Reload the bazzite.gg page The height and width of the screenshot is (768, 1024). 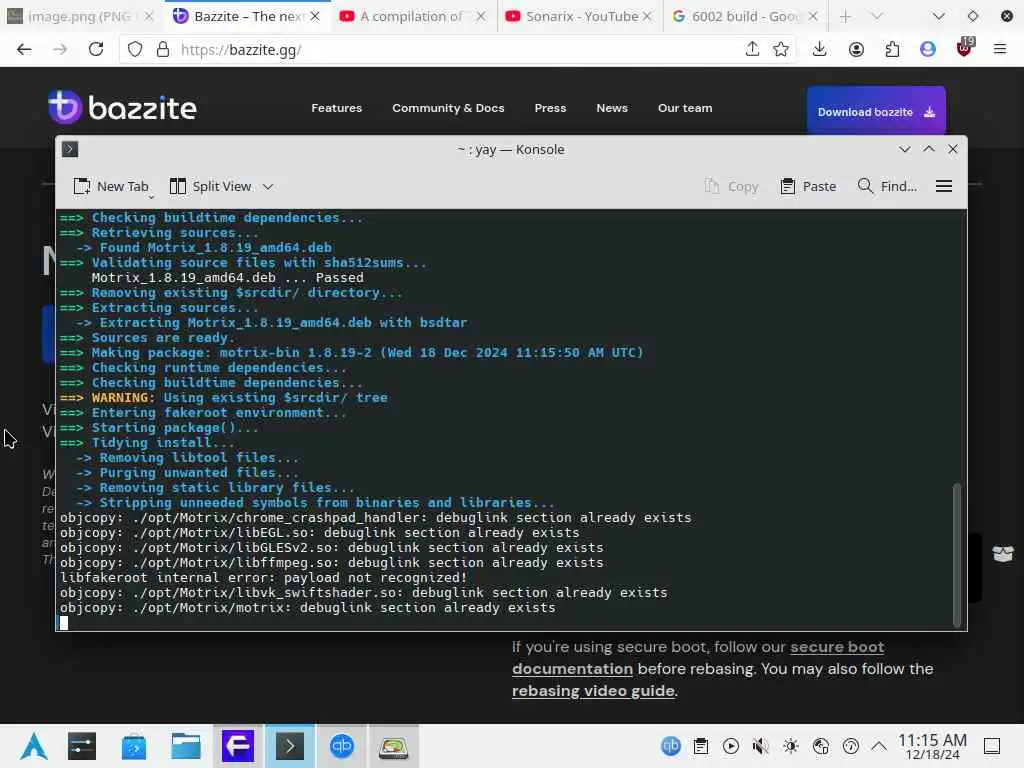click(x=96, y=50)
